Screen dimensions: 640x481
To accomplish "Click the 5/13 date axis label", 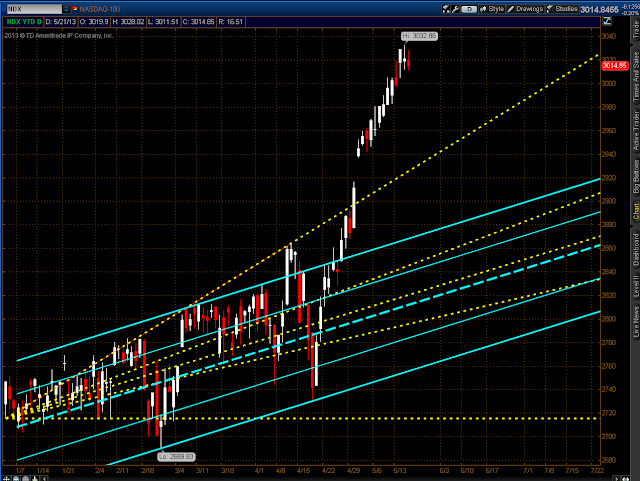I will point(400,470).
